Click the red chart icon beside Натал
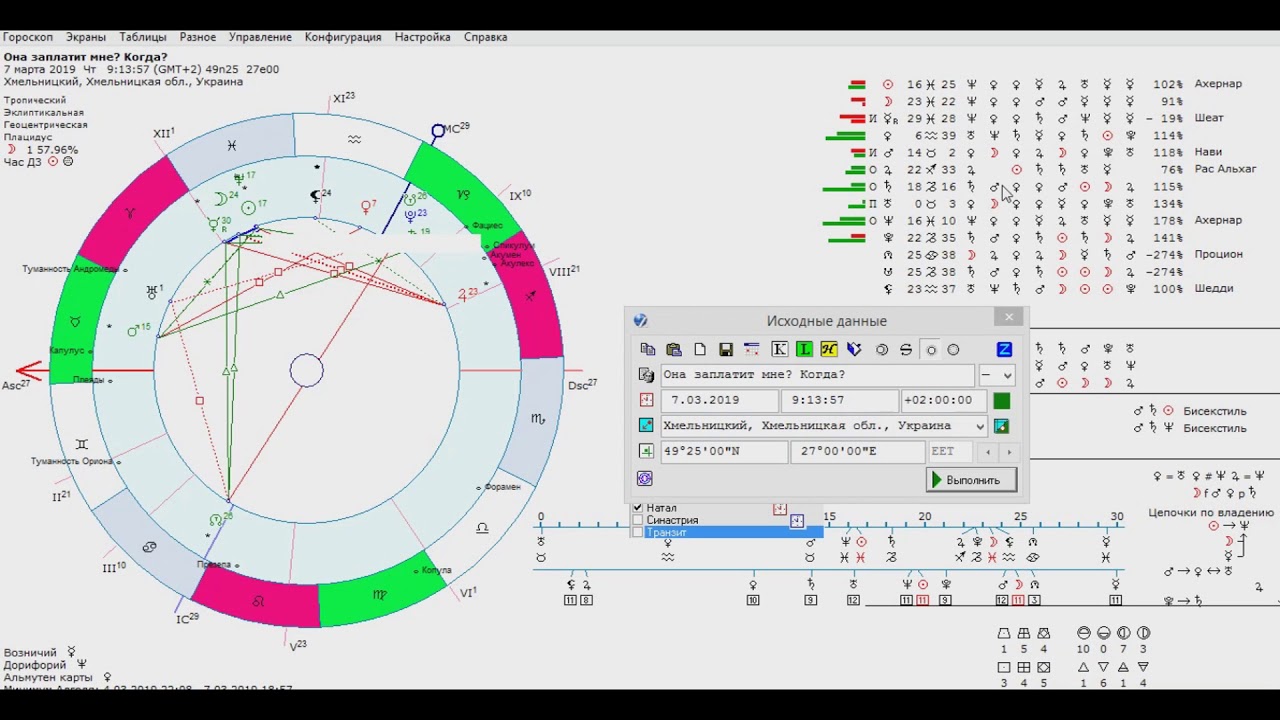Screen dimensions: 1280x720 pyautogui.click(x=780, y=509)
